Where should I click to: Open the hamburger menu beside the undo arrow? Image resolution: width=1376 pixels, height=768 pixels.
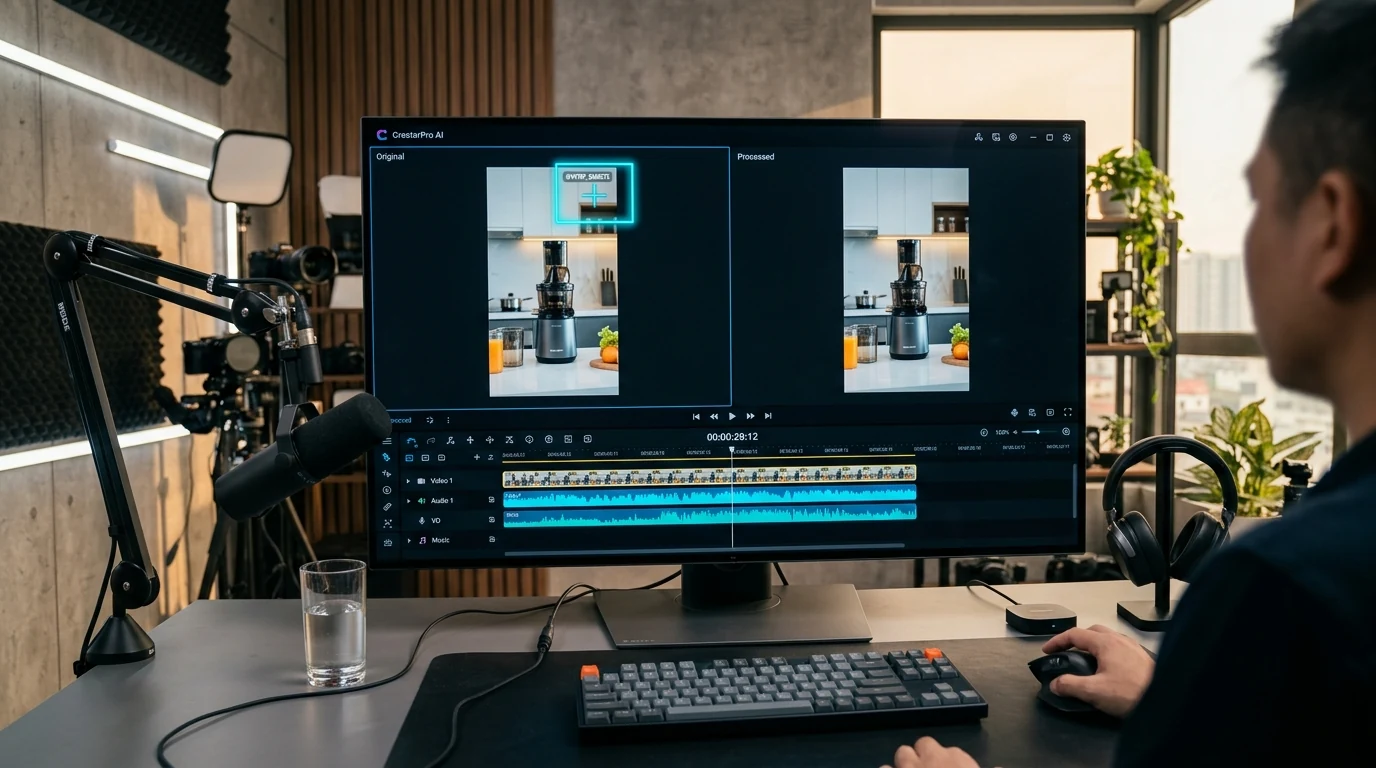[x=387, y=441]
